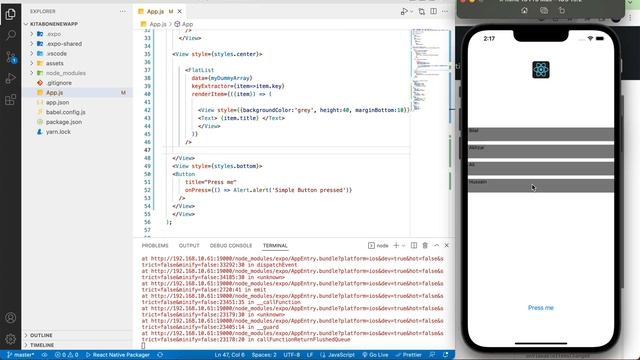The image size is (640, 360).
Task: Tap the Press me button in simulator
Action: pos(541,308)
